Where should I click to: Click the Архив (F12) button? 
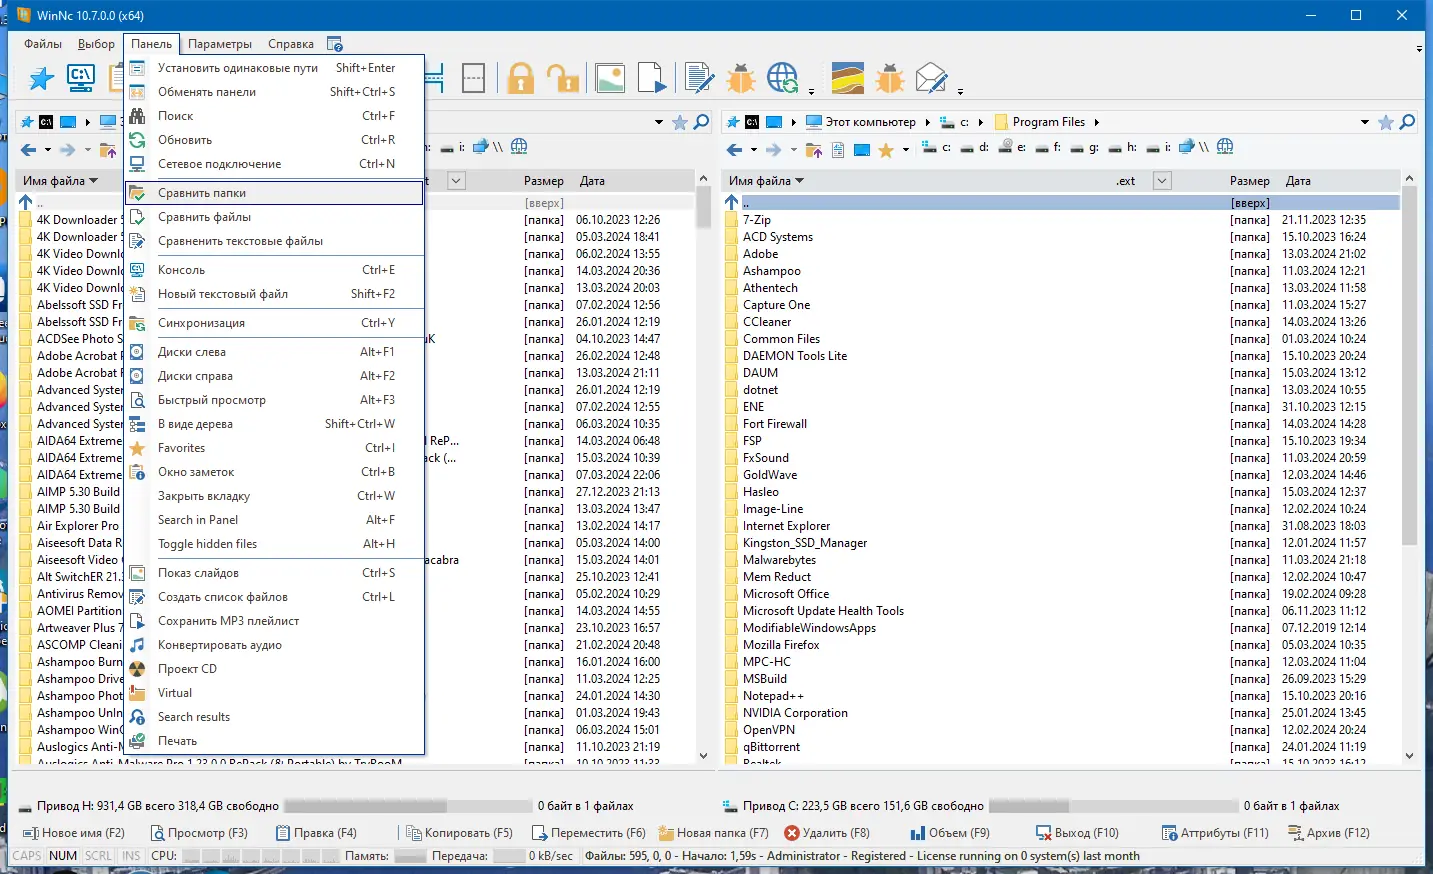pyautogui.click(x=1328, y=833)
